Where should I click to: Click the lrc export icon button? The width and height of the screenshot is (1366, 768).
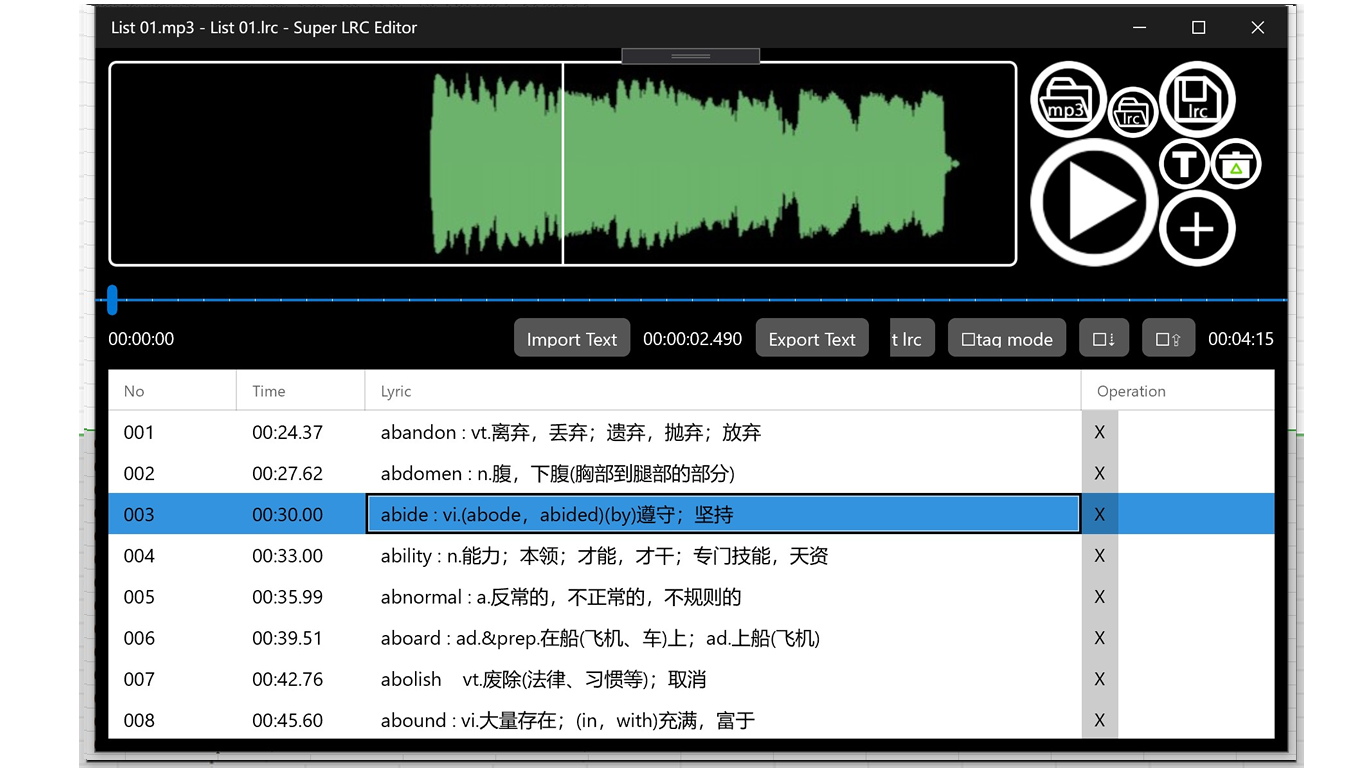[x=910, y=338]
